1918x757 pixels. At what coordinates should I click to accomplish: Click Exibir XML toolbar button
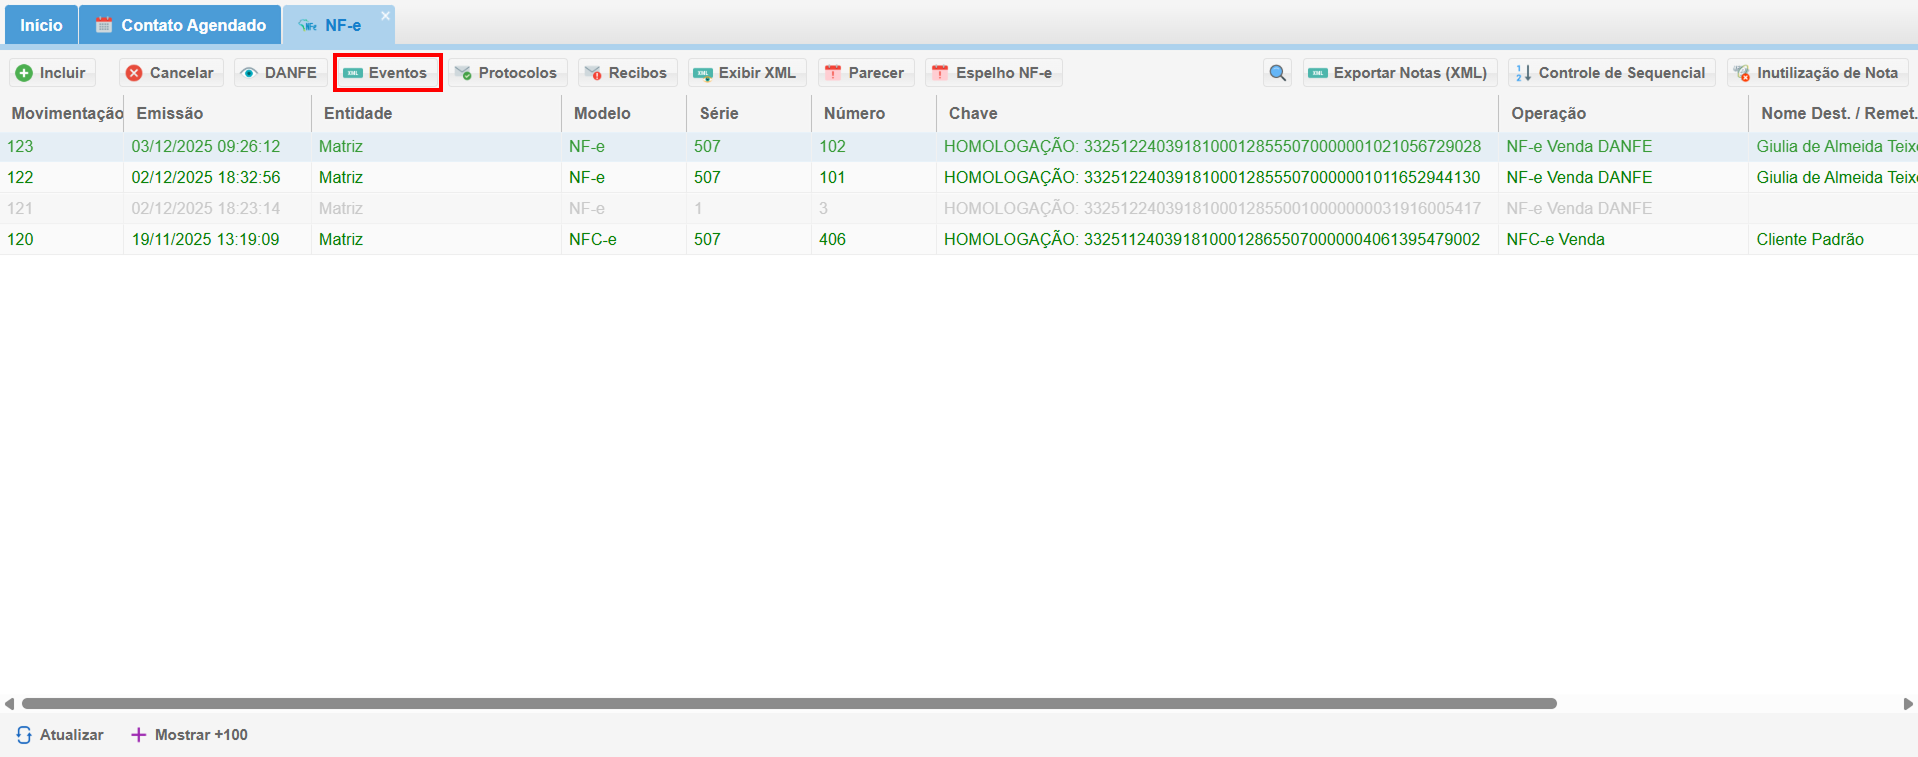click(746, 73)
